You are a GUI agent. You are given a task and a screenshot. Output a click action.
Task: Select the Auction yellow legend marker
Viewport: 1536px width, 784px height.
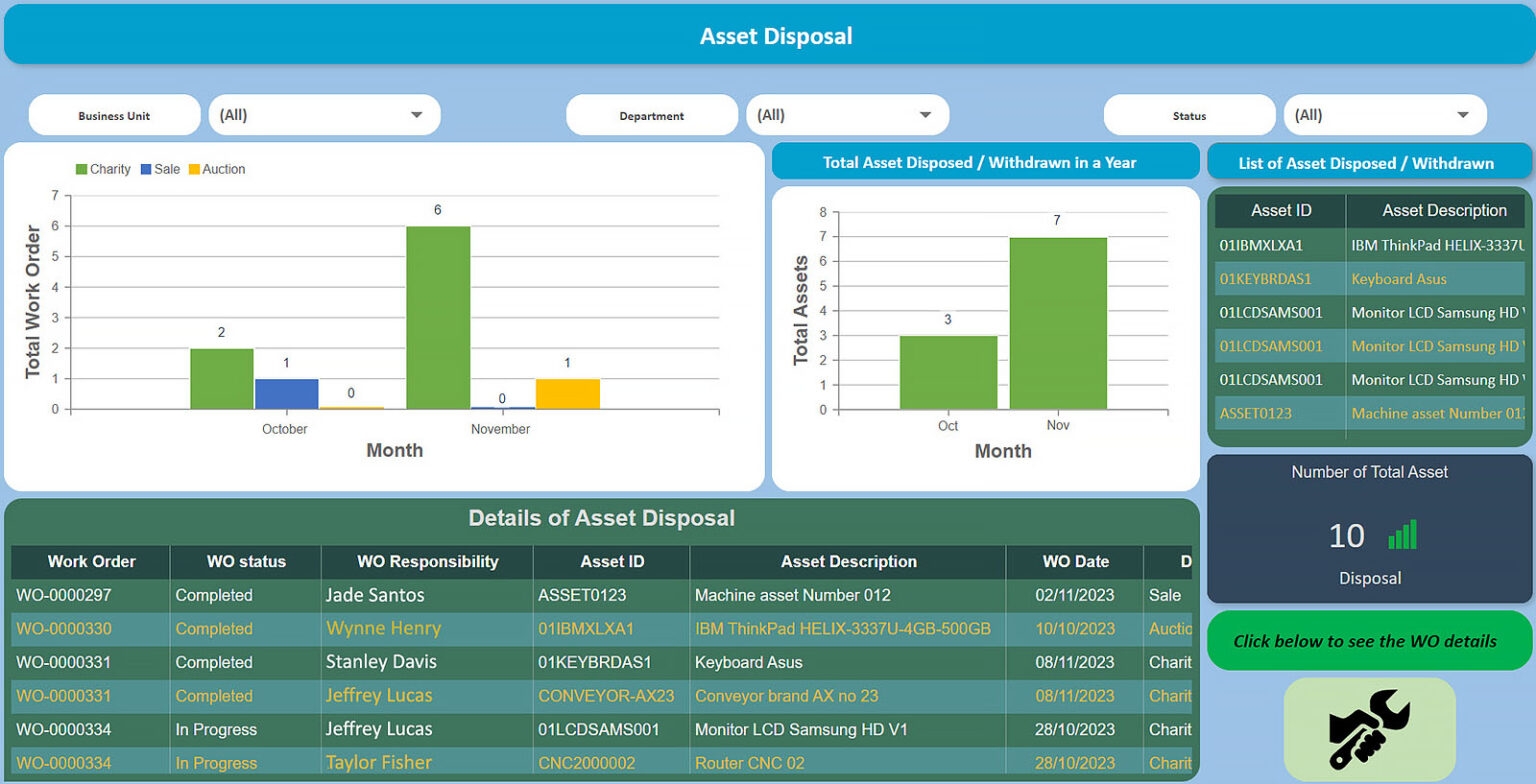tap(196, 168)
